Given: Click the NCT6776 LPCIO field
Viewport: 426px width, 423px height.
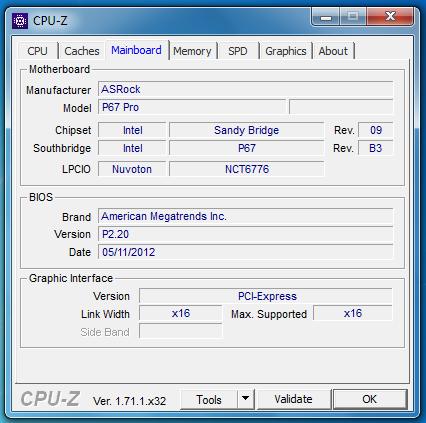Looking at the screenshot, I should coord(247,169).
